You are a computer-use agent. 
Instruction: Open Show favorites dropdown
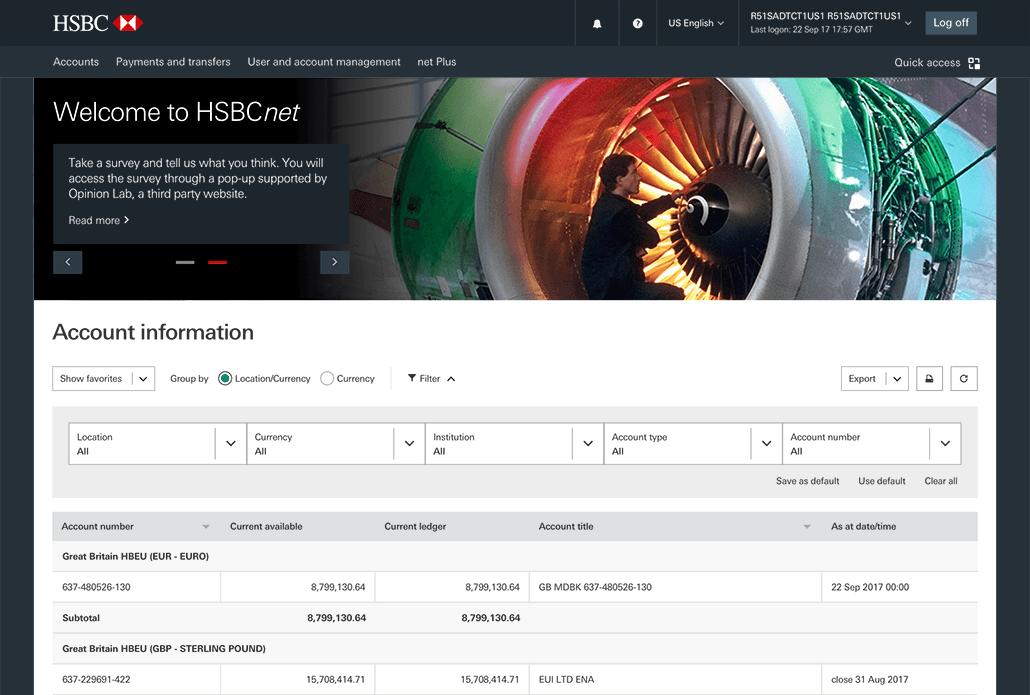[103, 378]
